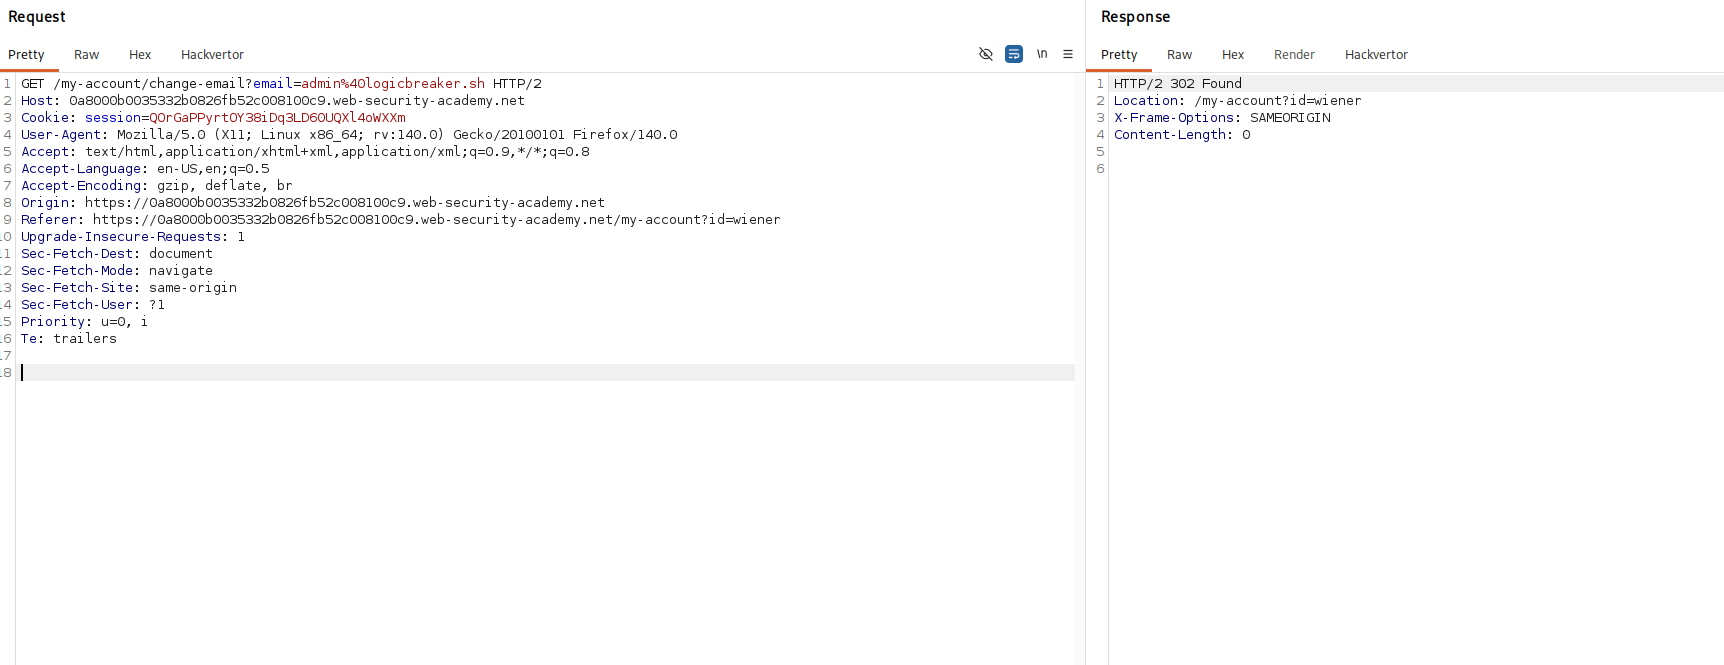Click the Upgrade-Insecure-Requests header line
The height and width of the screenshot is (665, 1724).
coord(133,237)
